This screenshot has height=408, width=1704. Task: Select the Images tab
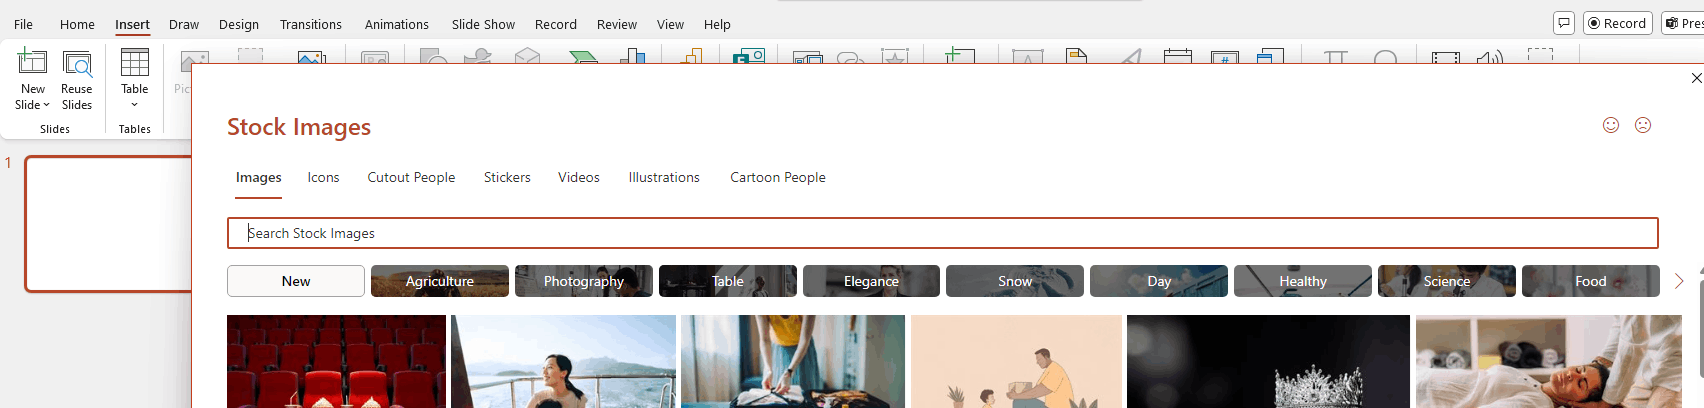point(259,177)
